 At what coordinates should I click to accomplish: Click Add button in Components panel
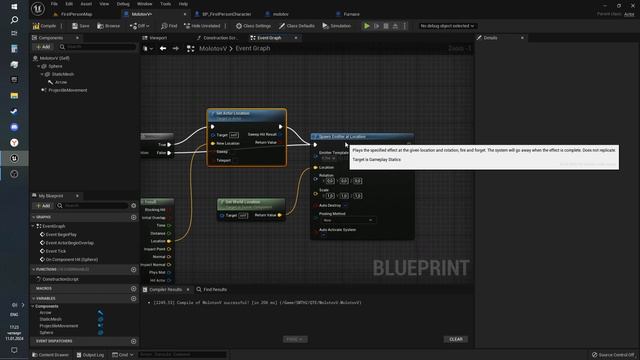[x=43, y=47]
